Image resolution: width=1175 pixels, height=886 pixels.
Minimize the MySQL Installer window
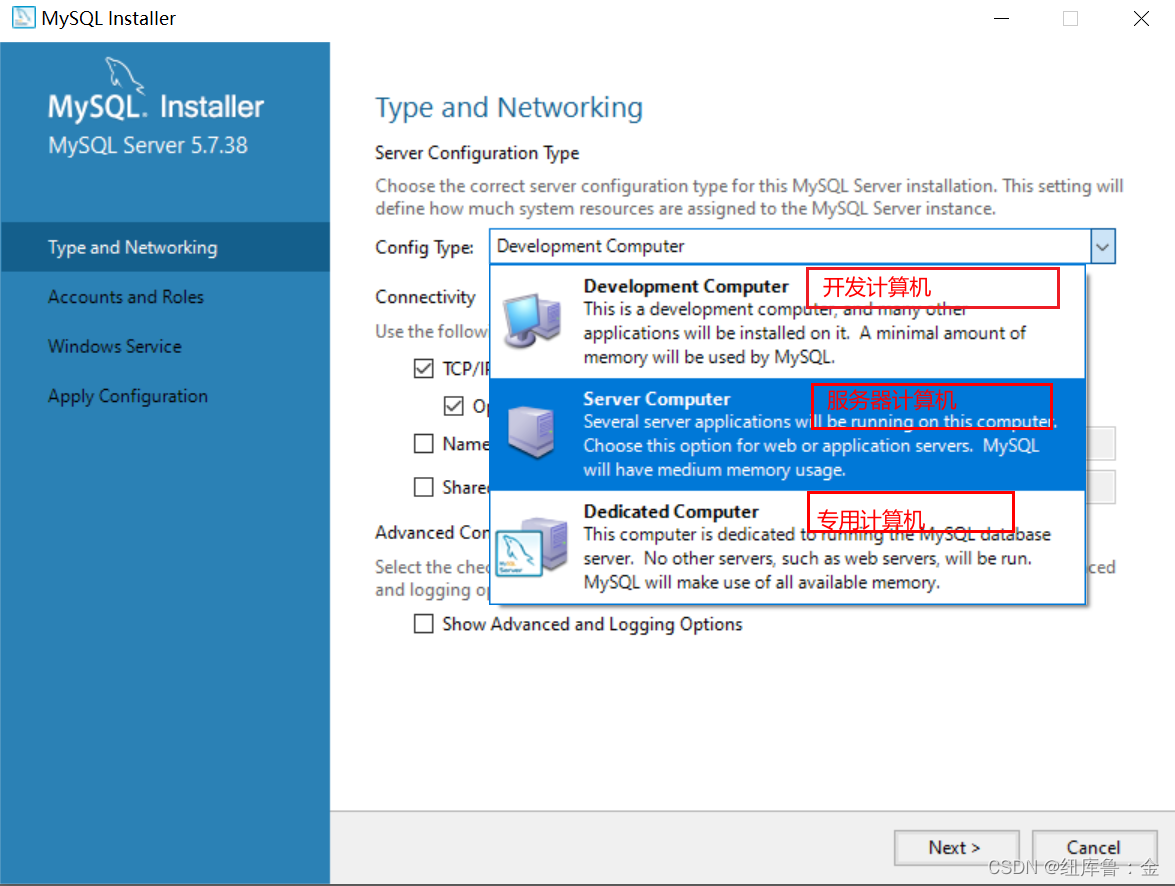1002,18
